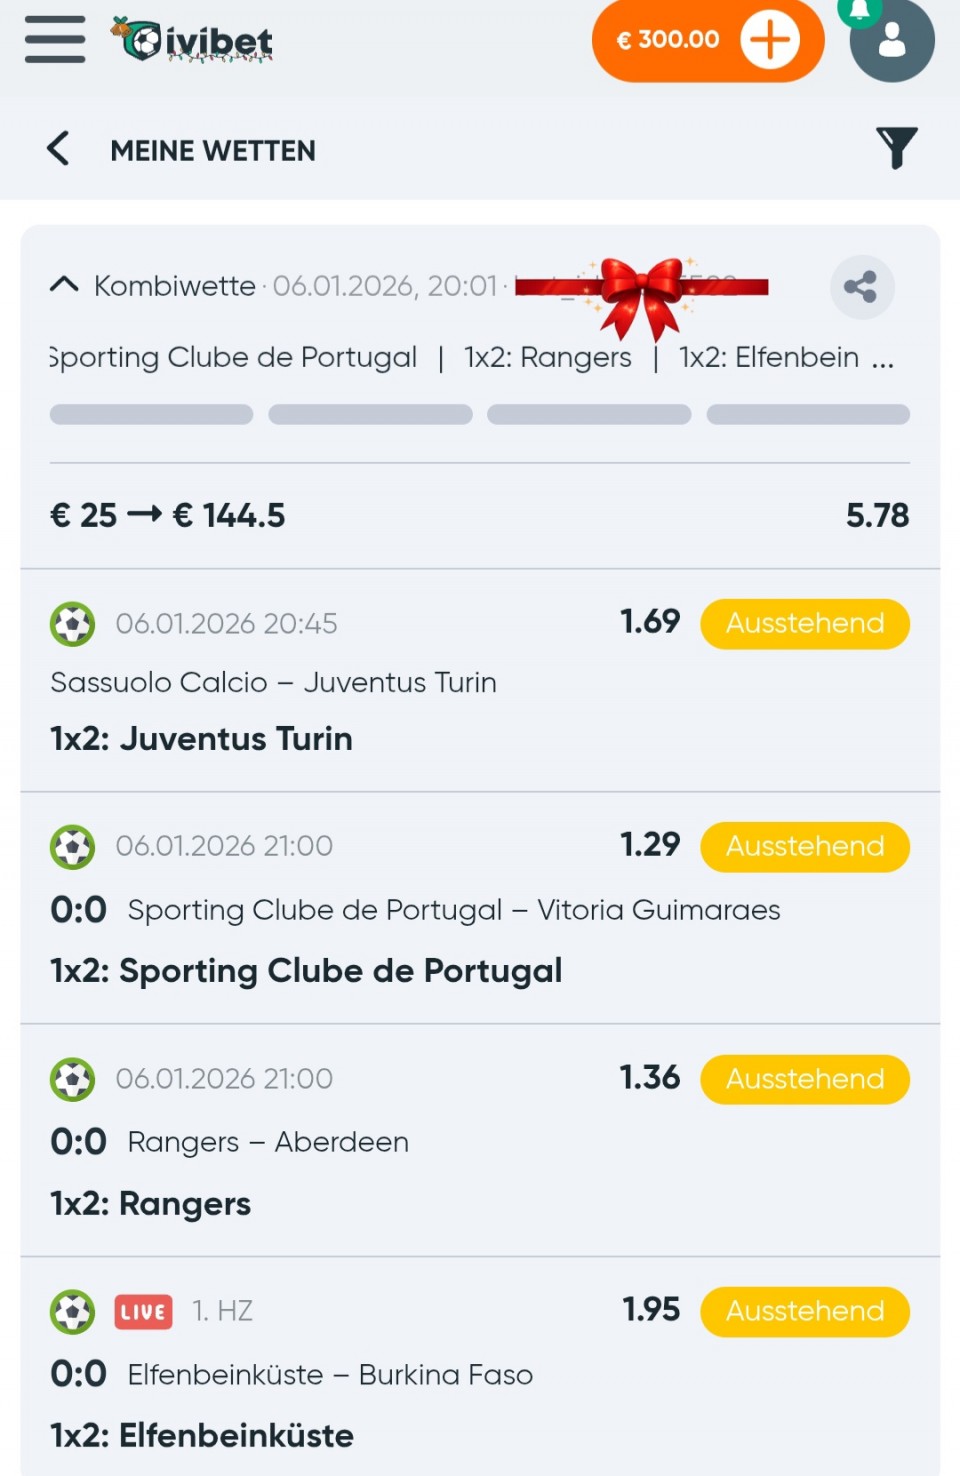Screen dimensions: 960x1476
Task: Open the bets filter funnel
Action: [x=896, y=148]
